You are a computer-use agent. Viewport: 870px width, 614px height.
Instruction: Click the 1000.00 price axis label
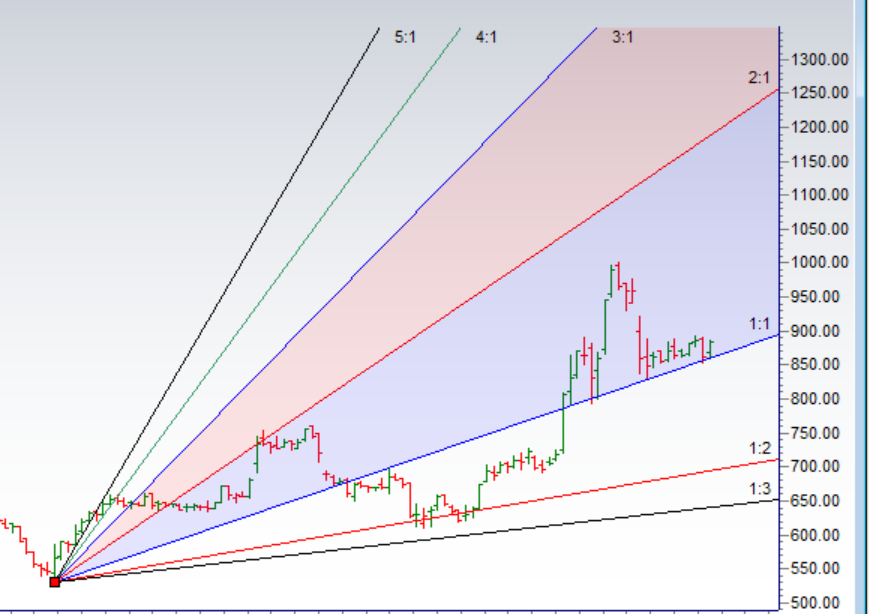point(820,263)
